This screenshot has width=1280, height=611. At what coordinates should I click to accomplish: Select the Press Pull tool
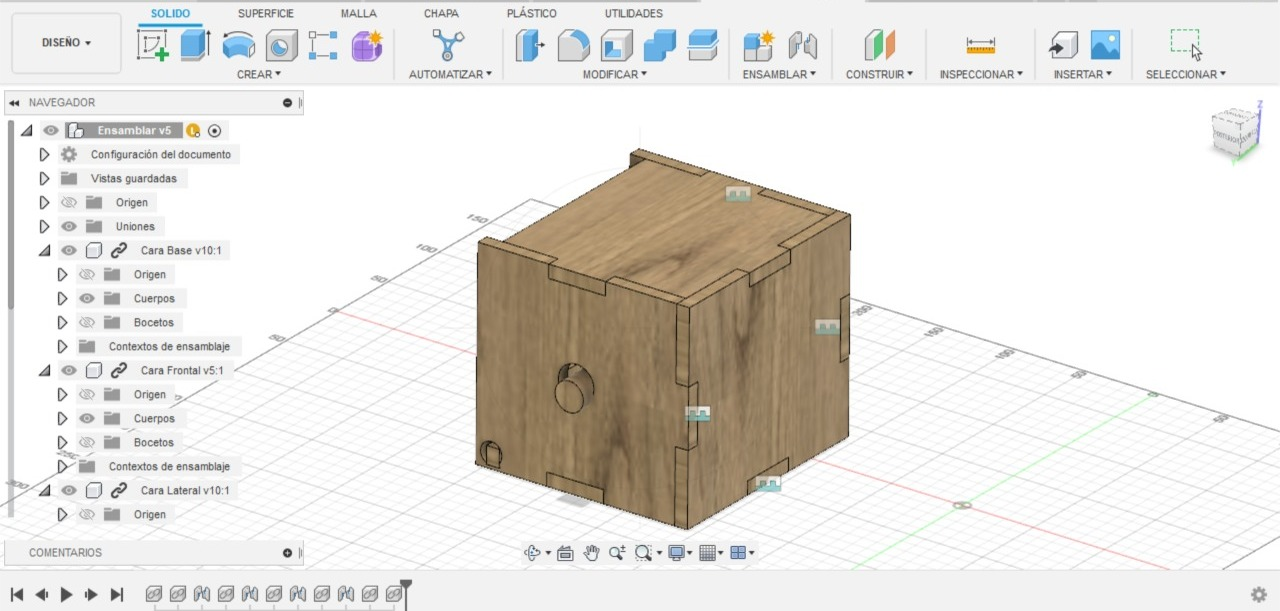point(530,45)
